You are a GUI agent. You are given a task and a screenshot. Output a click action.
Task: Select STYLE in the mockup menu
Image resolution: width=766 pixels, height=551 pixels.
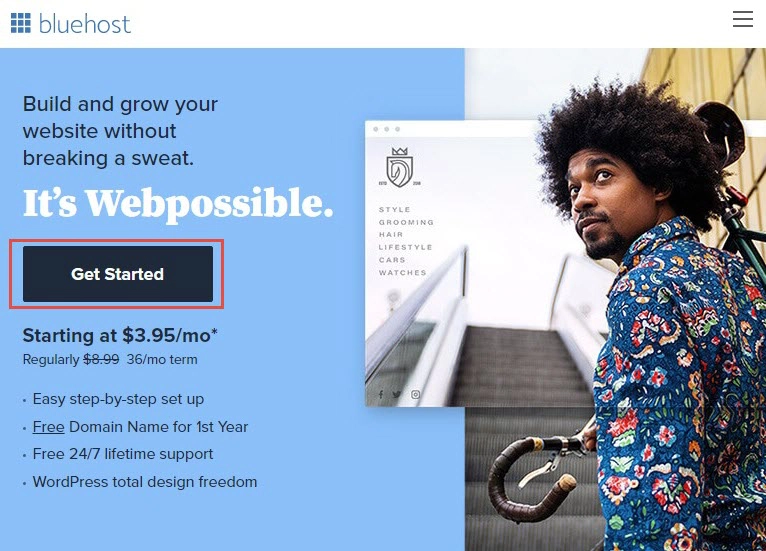[x=395, y=210]
